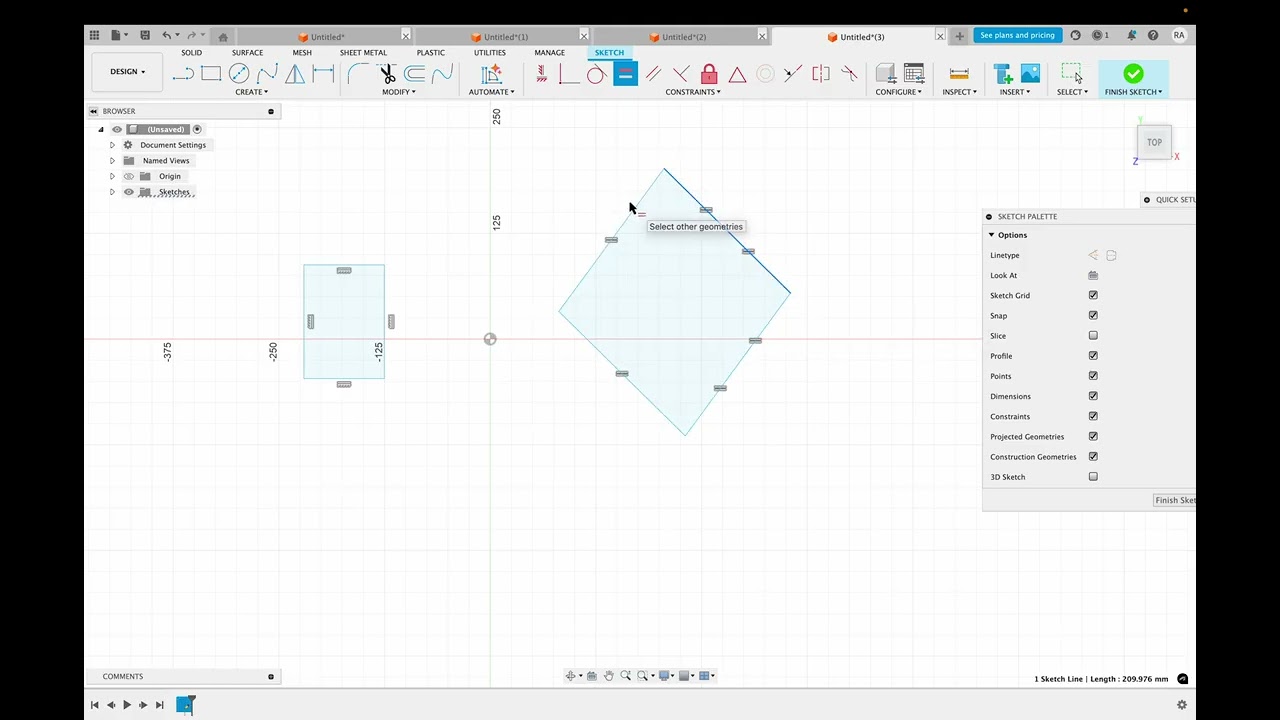The image size is (1280, 720).
Task: Select the Perpendicular constraint icon
Action: [x=681, y=74]
